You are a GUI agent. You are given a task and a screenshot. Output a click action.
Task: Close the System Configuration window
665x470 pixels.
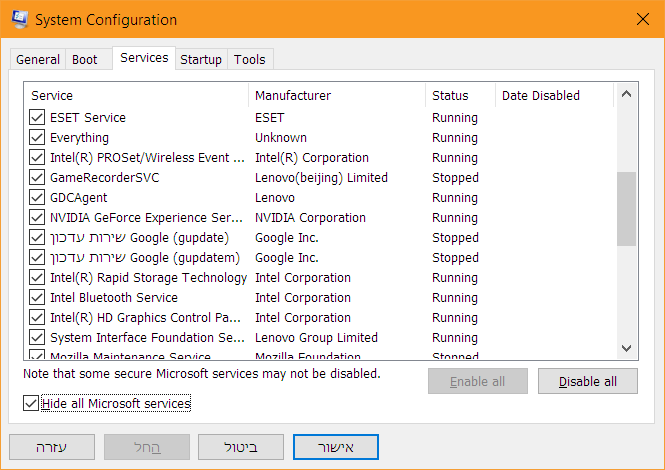pyautogui.click(x=643, y=19)
